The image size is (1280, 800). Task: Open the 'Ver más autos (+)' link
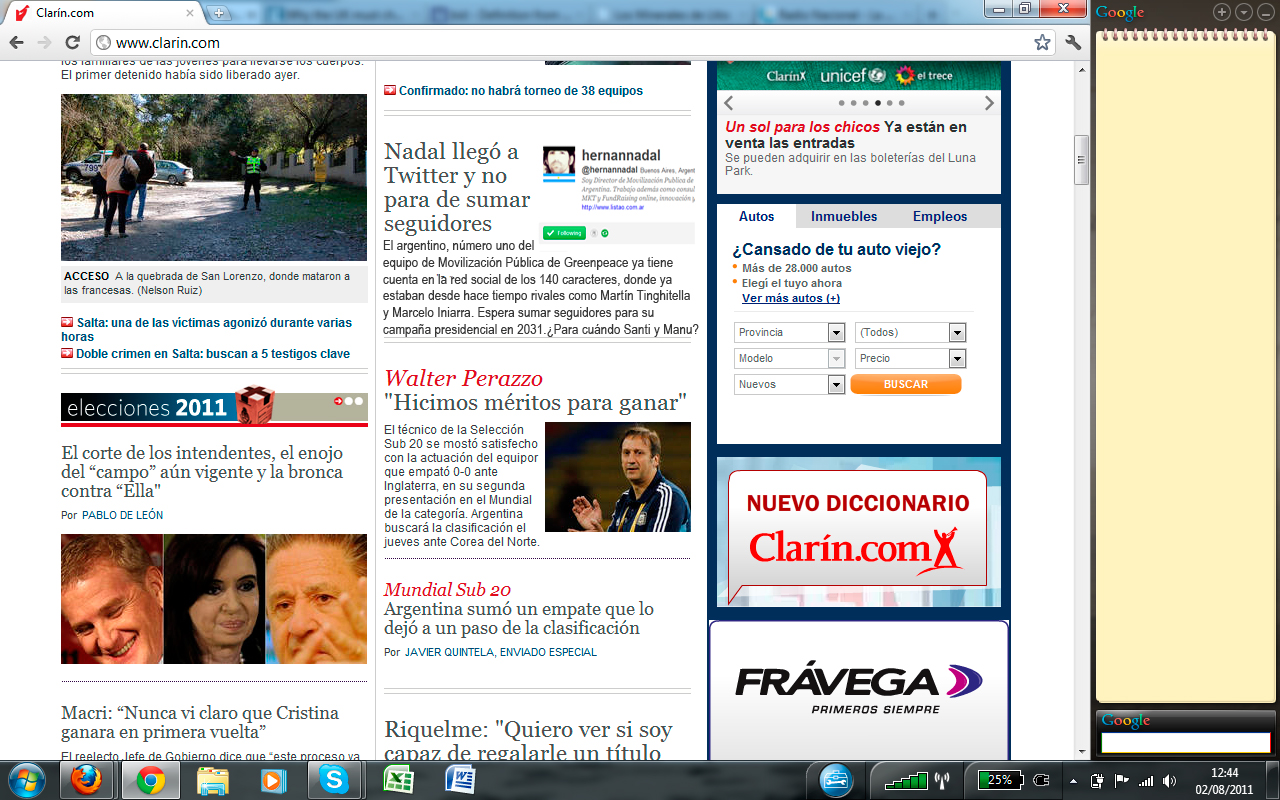coord(790,299)
